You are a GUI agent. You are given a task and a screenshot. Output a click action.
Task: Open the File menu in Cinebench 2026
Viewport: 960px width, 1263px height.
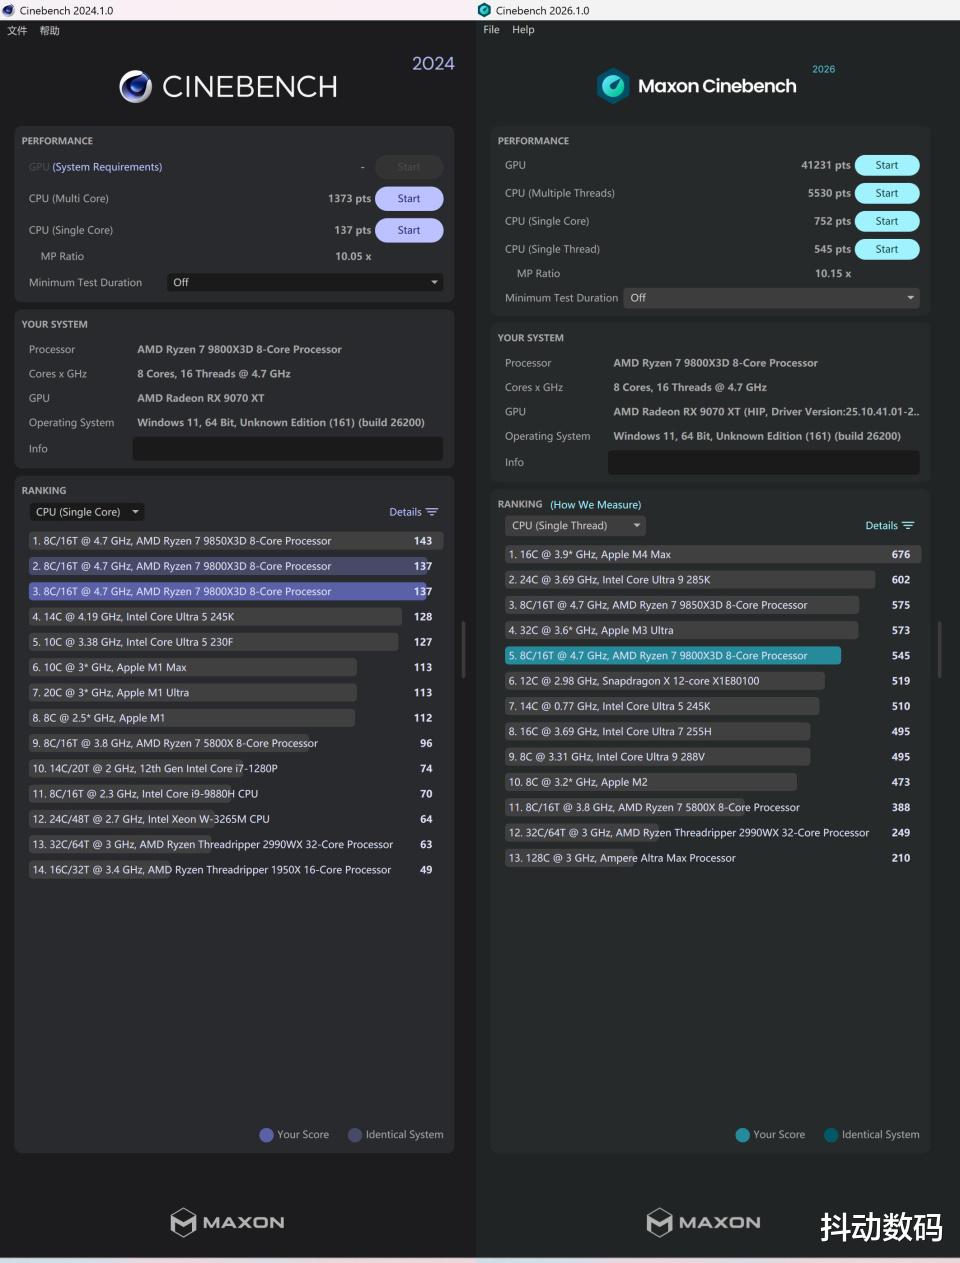pyautogui.click(x=491, y=30)
